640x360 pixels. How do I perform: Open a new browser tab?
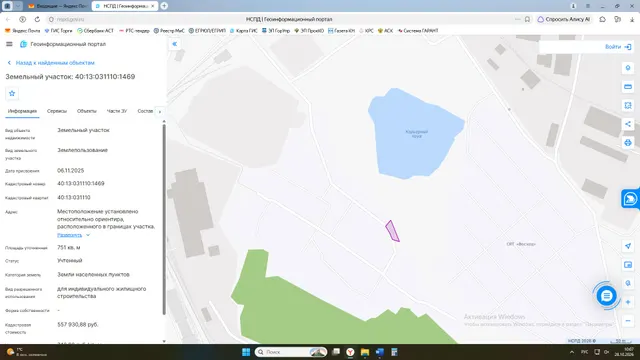[x=164, y=6]
